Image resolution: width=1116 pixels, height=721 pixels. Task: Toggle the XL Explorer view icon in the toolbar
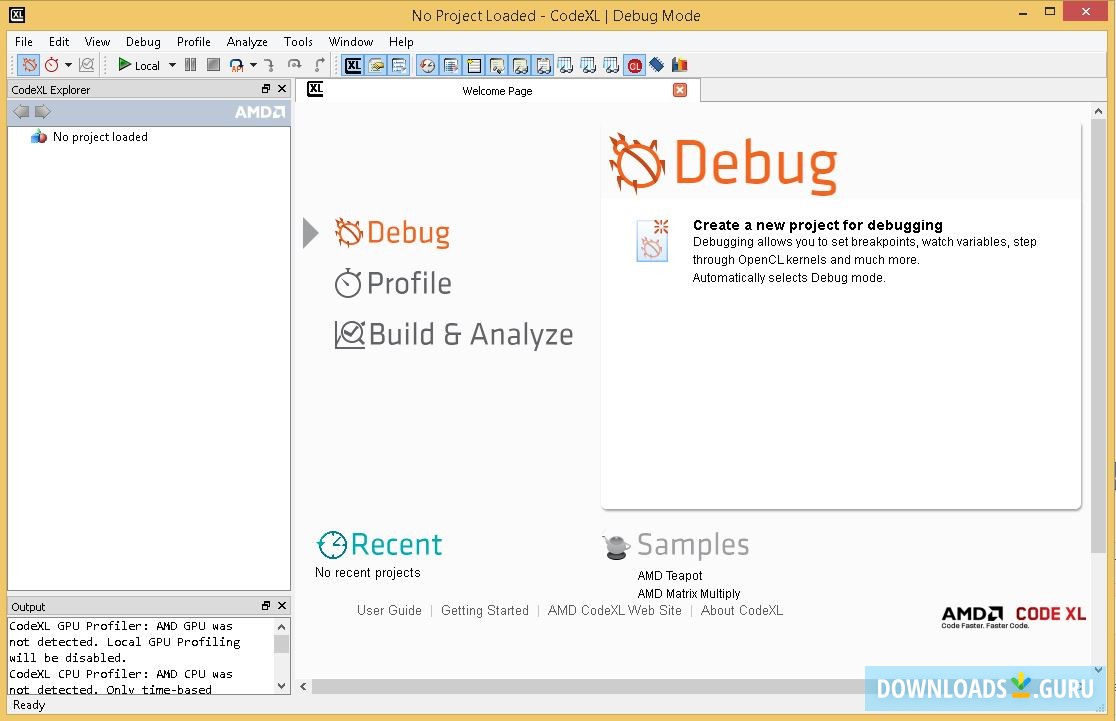(353, 65)
